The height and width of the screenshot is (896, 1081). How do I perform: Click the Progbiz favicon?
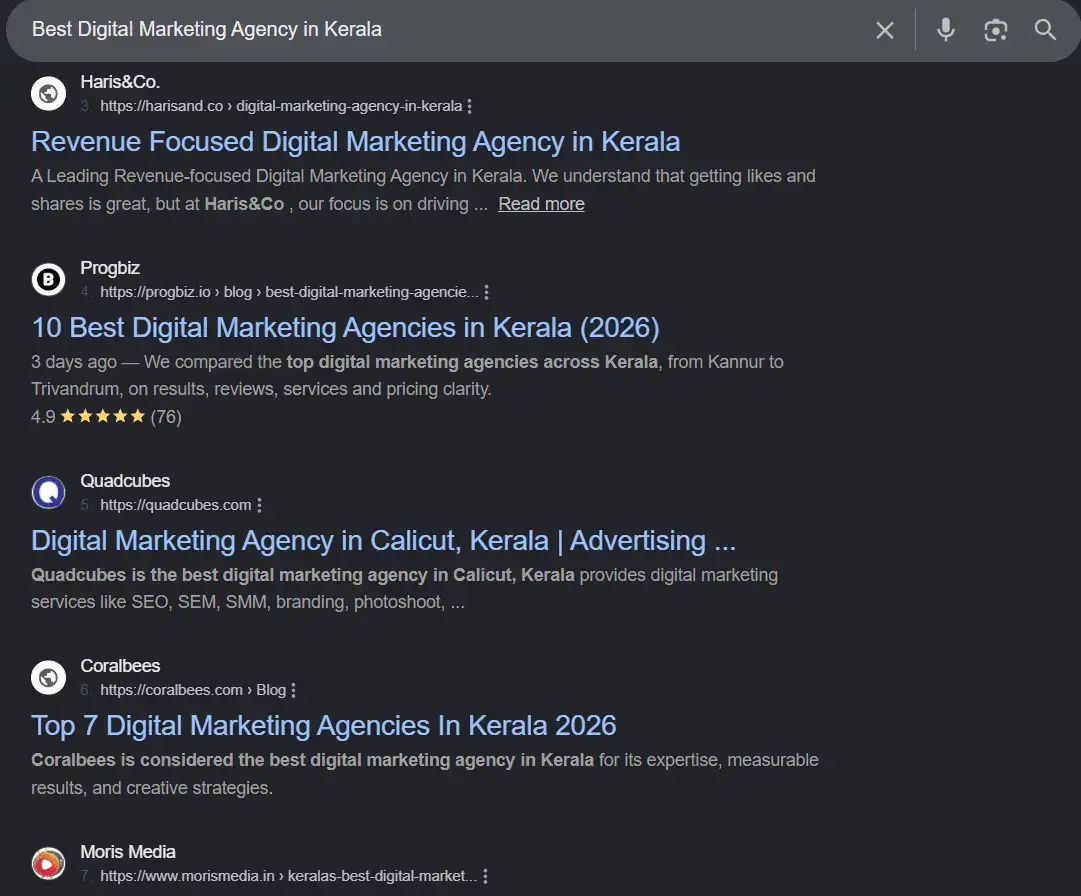tap(48, 279)
